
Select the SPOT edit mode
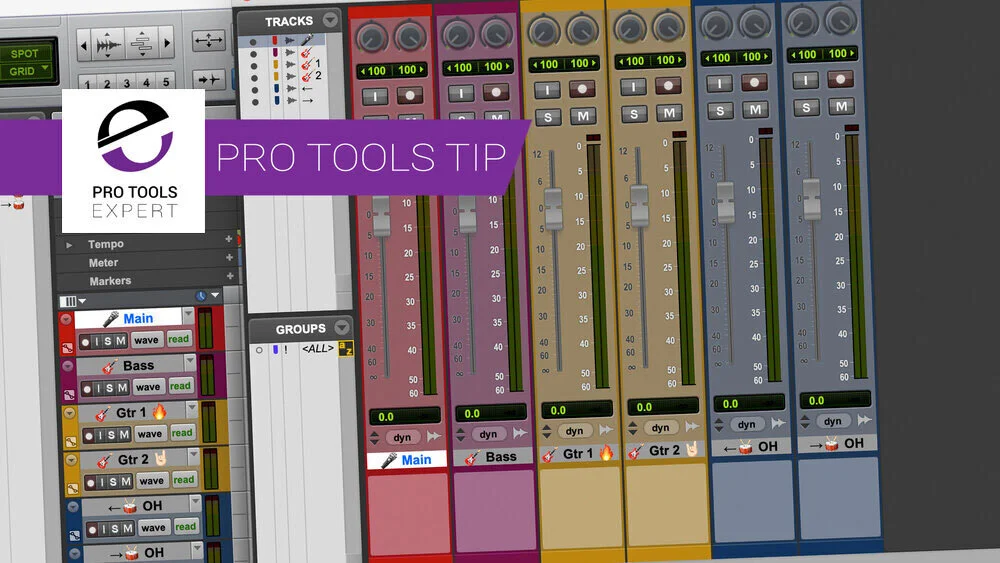24,54
